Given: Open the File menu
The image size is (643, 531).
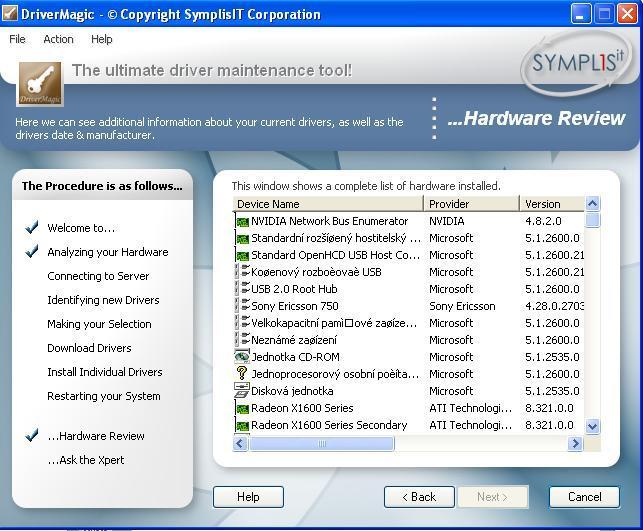Looking at the screenshot, I should pos(17,39).
